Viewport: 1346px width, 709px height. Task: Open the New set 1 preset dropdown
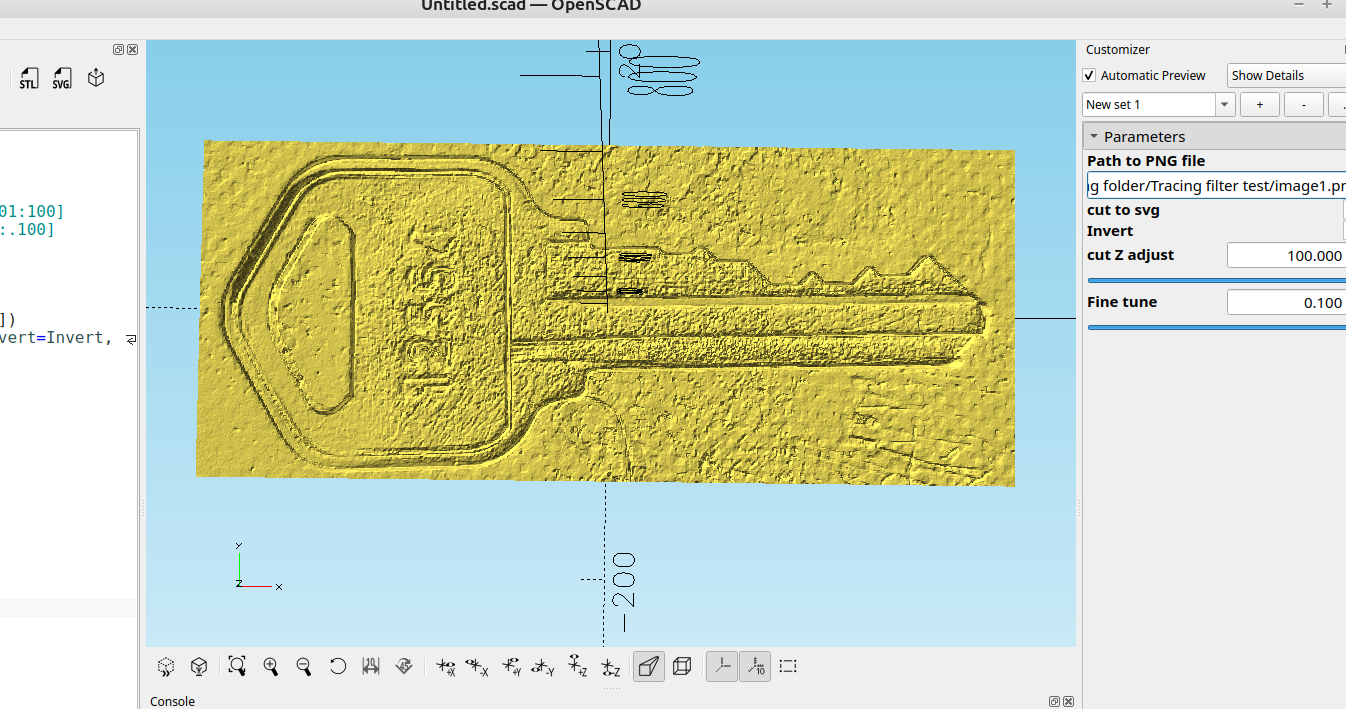tap(1224, 105)
